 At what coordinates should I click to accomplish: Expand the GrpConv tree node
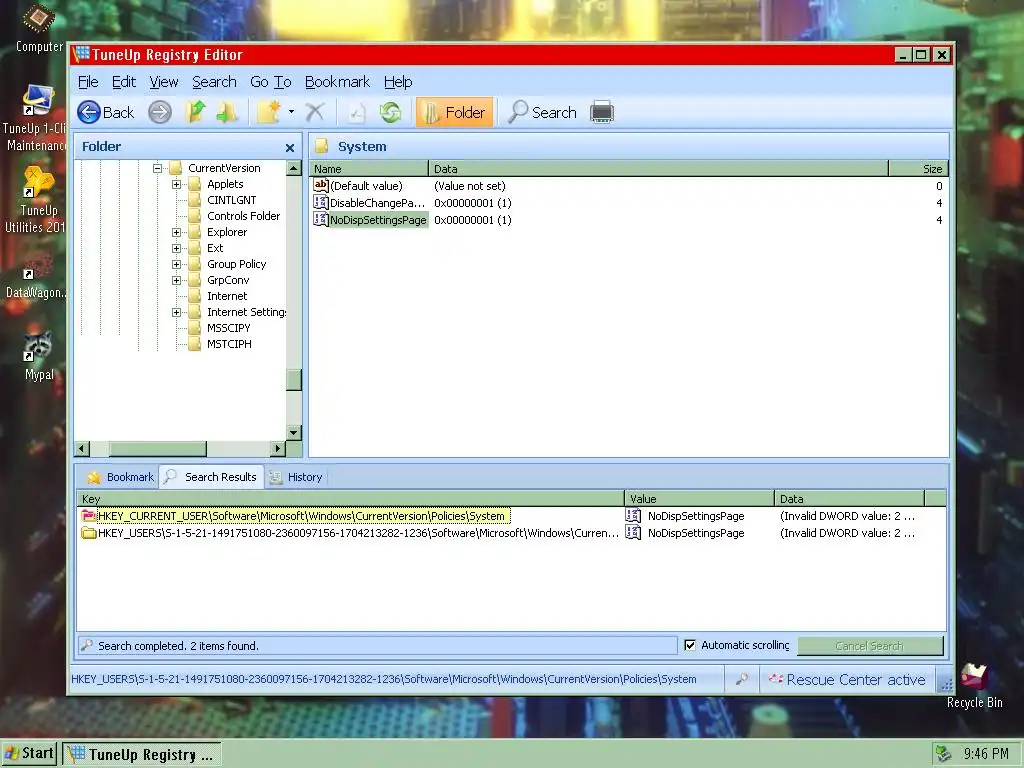pyautogui.click(x=176, y=280)
